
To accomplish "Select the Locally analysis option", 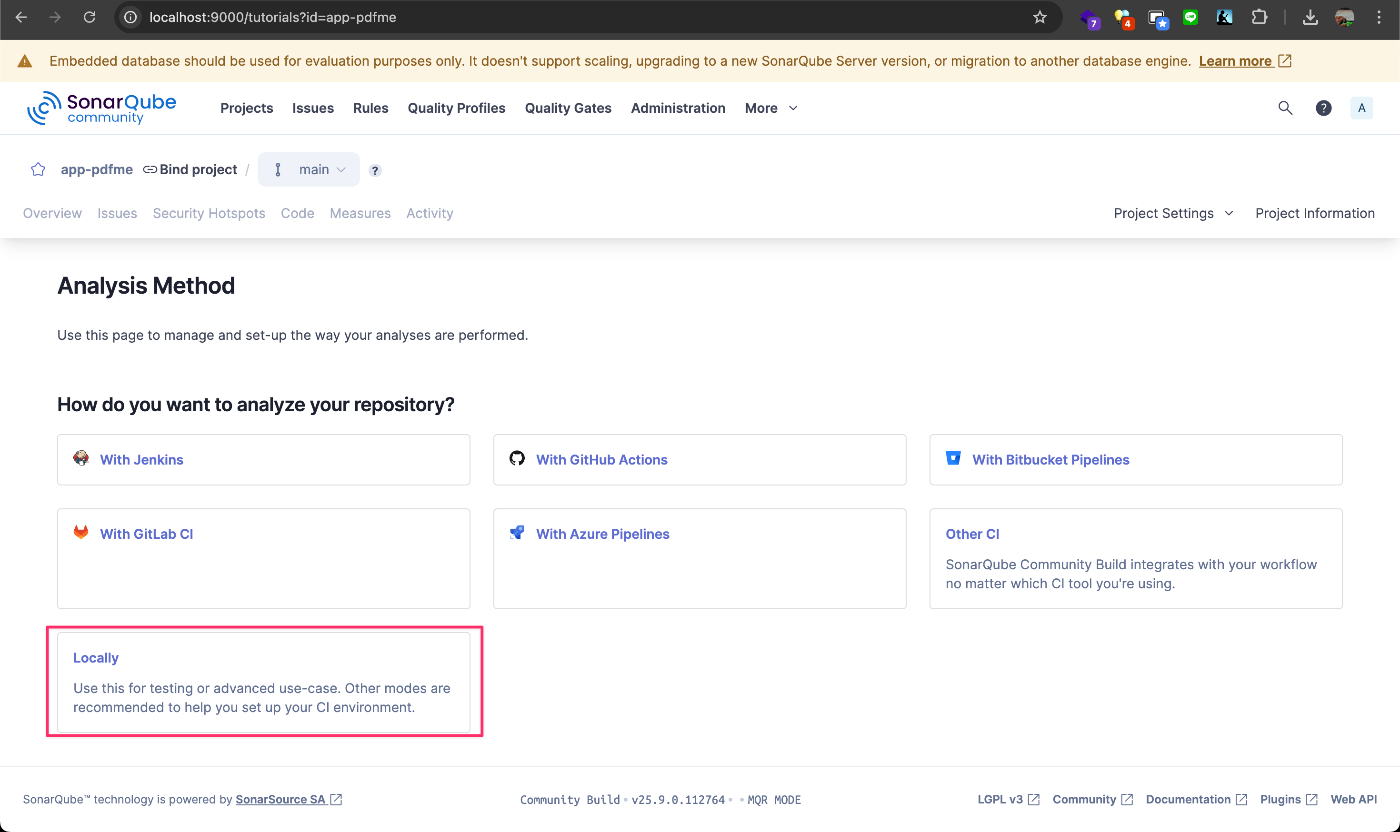I will click(x=263, y=682).
